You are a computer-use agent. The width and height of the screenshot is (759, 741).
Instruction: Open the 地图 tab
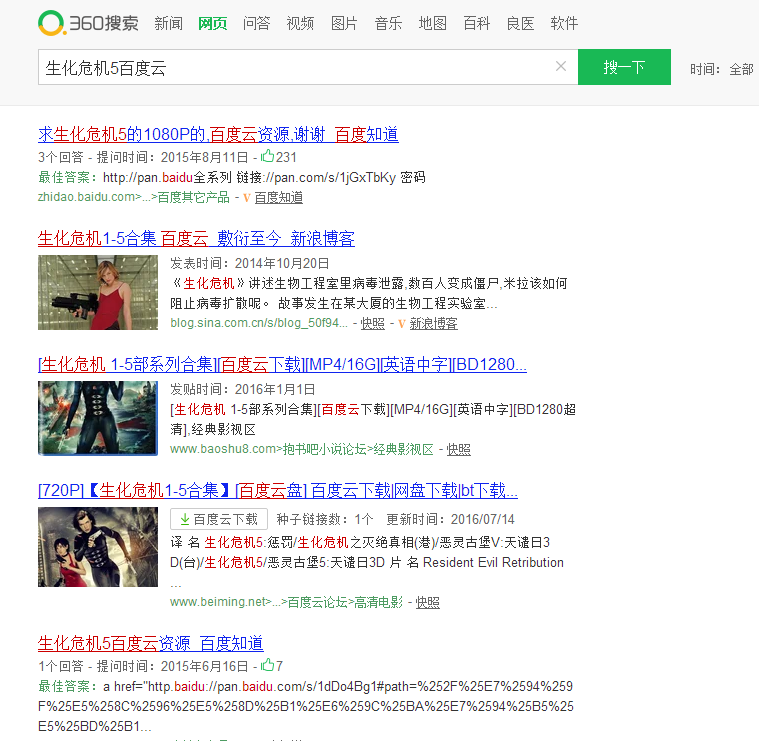point(432,23)
